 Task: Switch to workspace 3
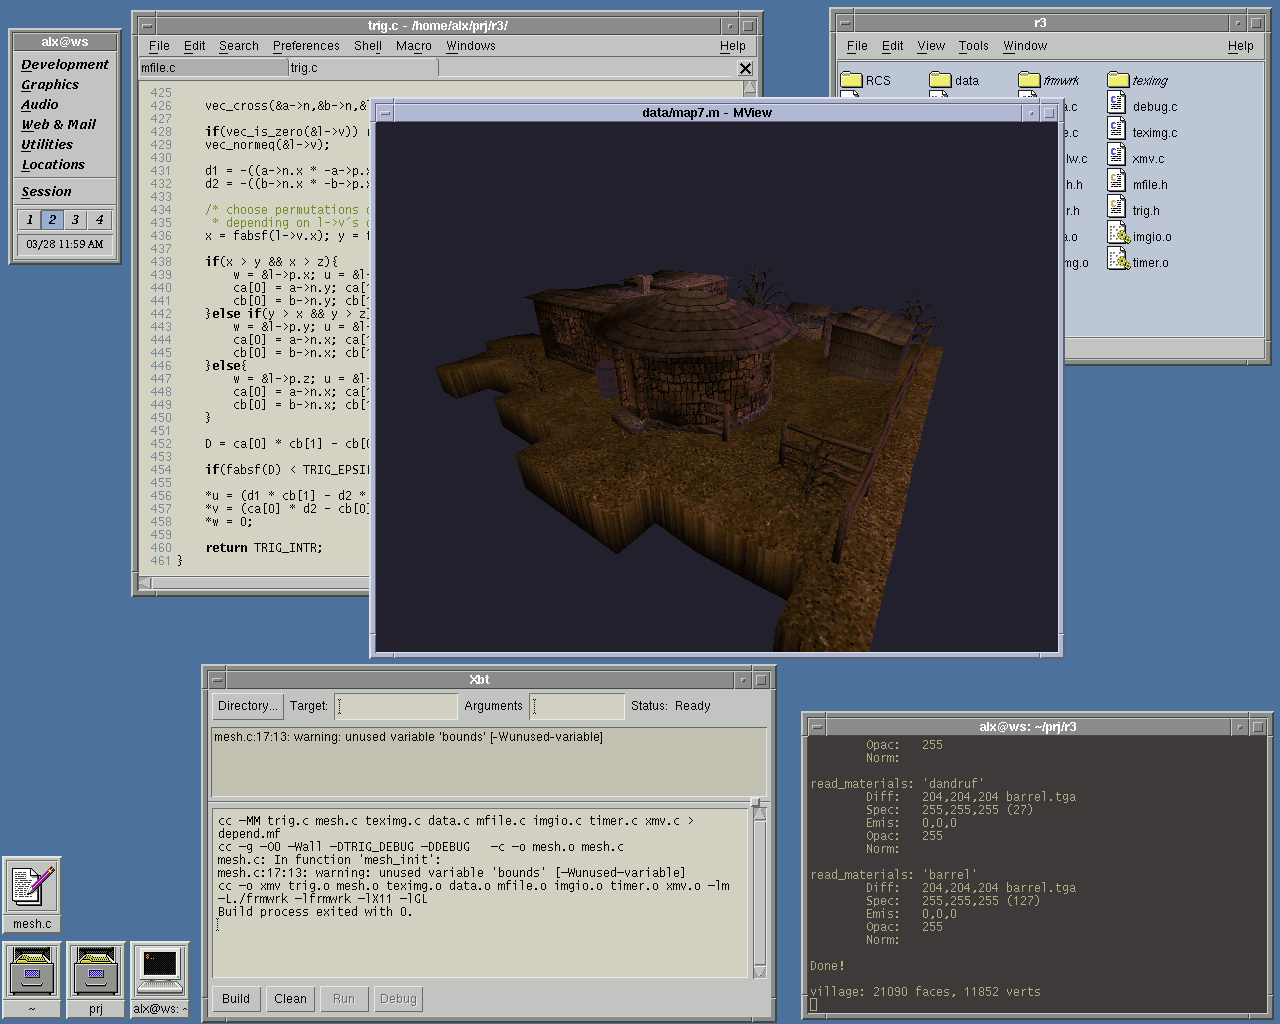click(75, 220)
